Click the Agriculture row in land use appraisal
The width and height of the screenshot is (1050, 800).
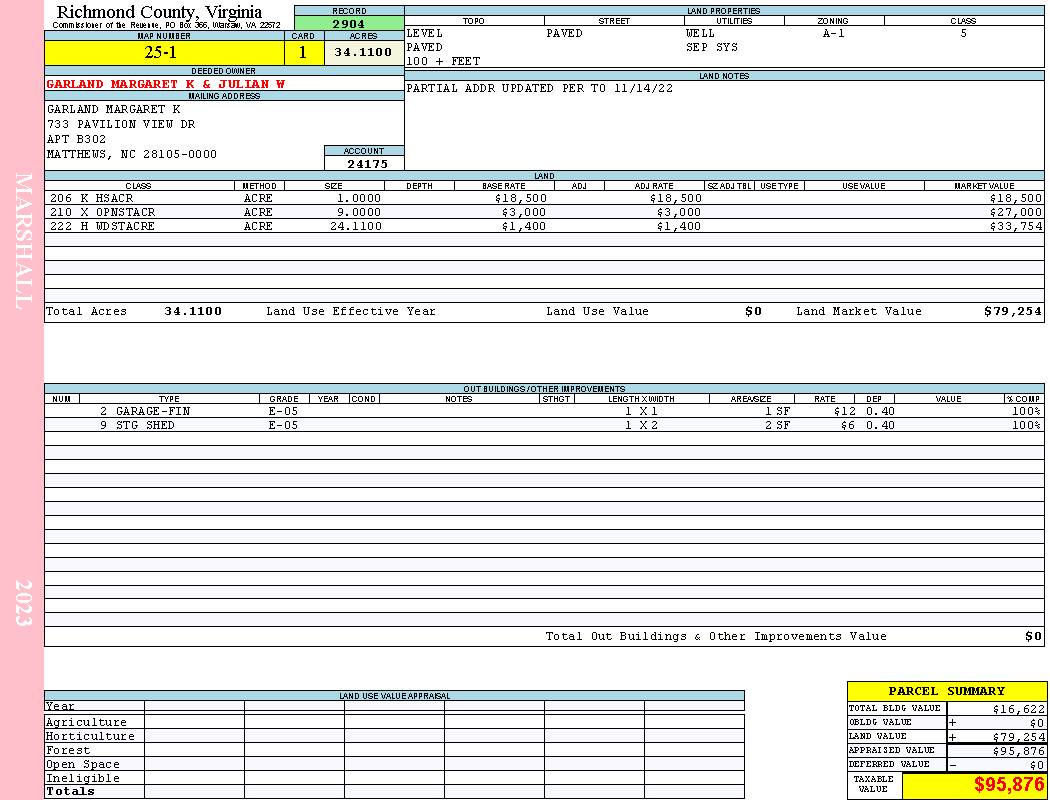click(394, 722)
